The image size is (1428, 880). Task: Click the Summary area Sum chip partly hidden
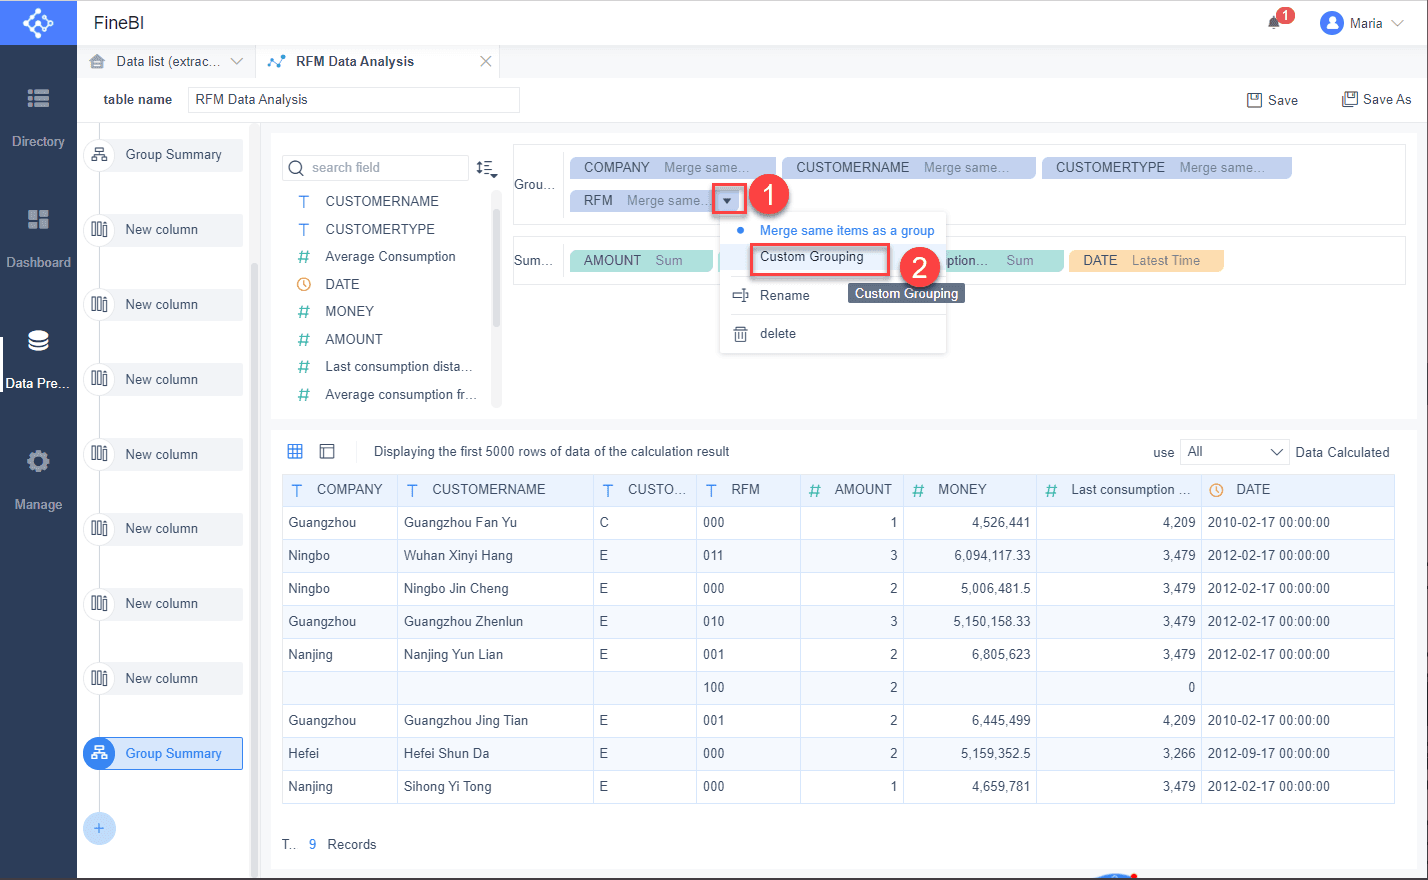[1005, 261]
